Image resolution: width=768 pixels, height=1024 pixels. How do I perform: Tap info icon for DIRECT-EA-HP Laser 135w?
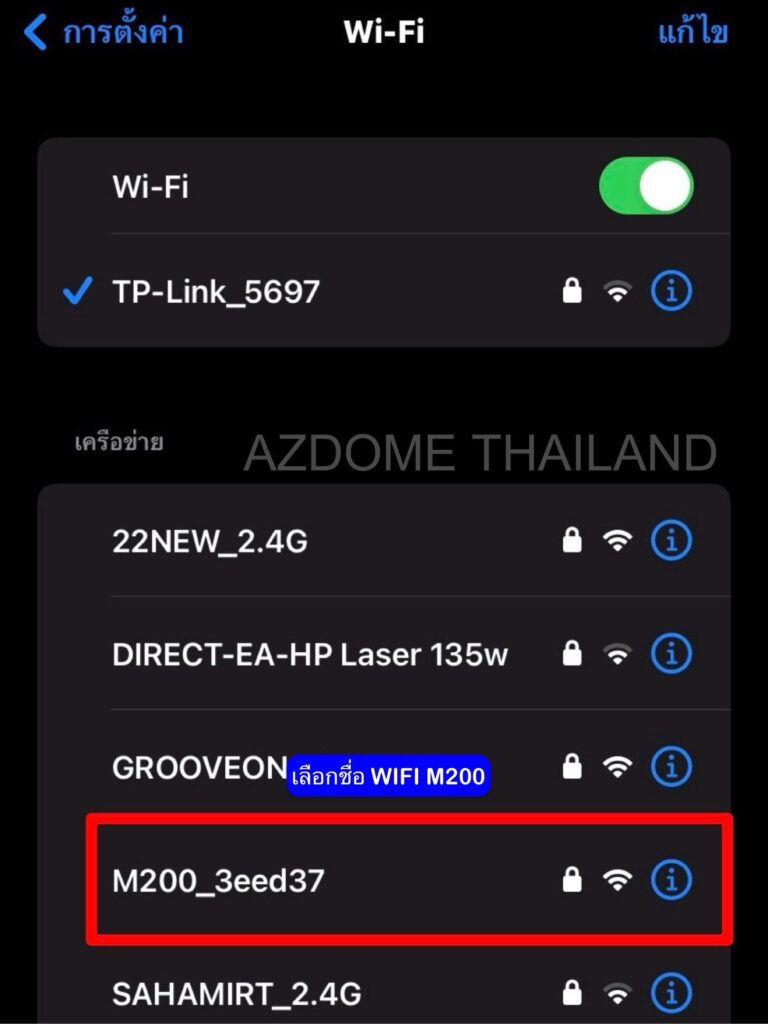pos(671,653)
